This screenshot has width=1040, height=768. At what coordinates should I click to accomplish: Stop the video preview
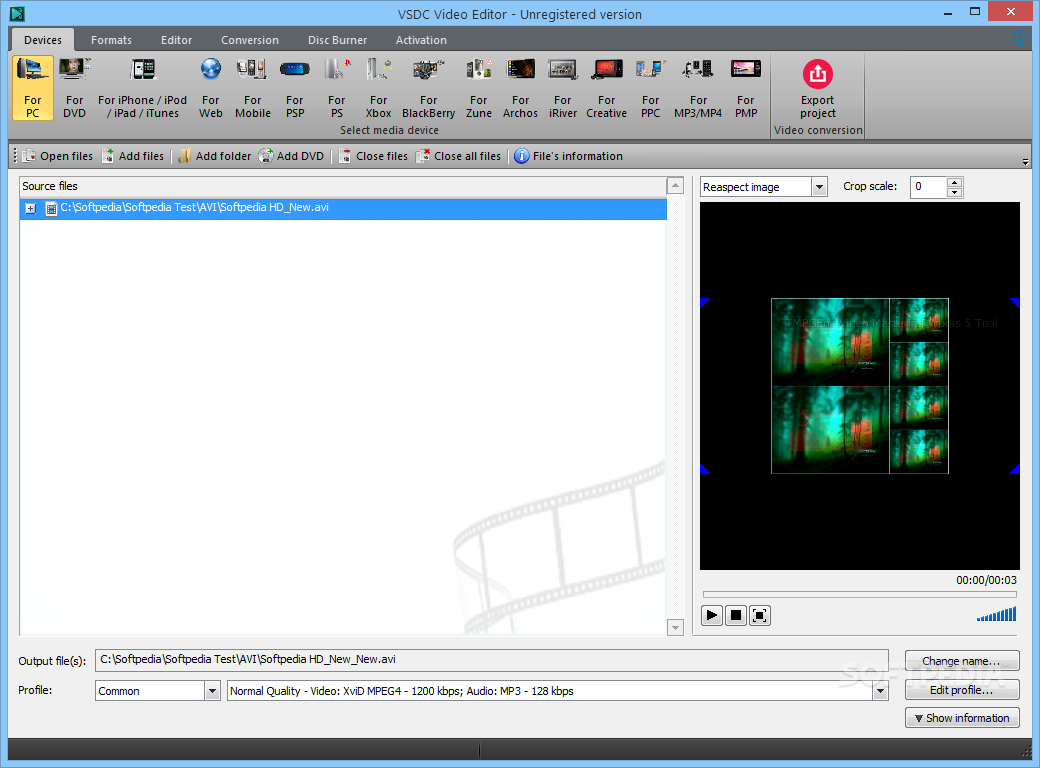(x=736, y=615)
